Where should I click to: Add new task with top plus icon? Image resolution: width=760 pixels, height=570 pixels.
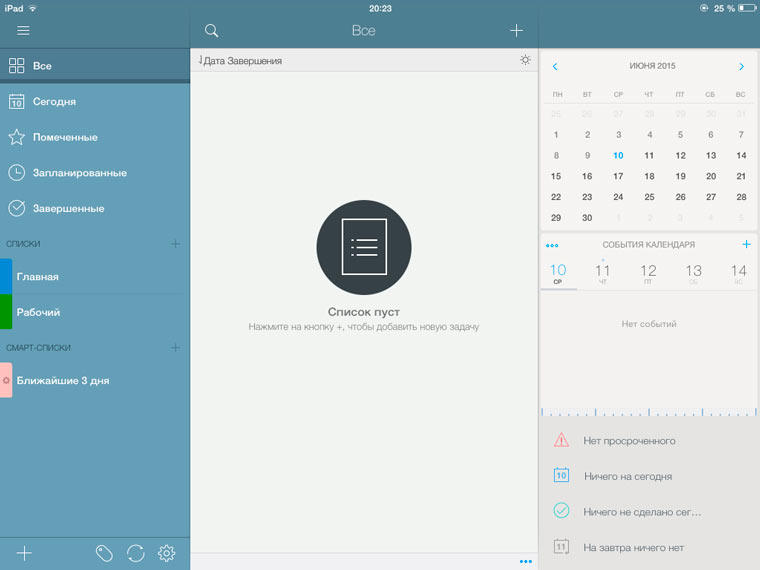(x=516, y=31)
